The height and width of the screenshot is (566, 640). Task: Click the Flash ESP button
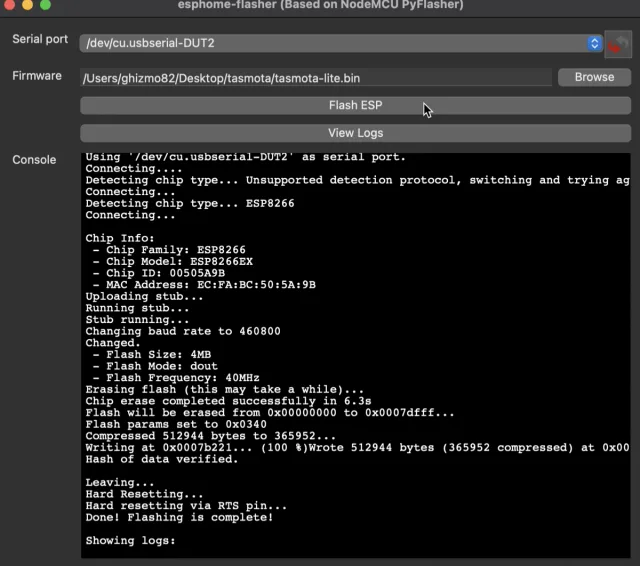355,105
